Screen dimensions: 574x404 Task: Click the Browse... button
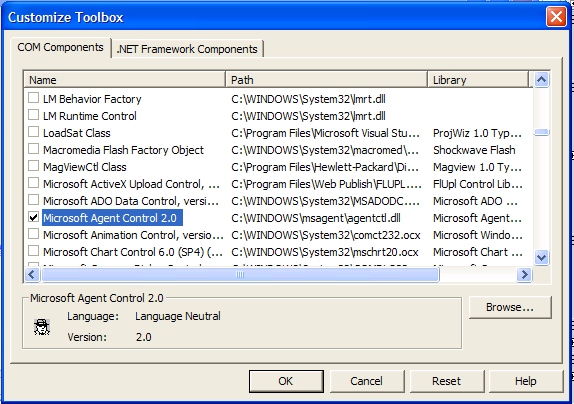click(510, 307)
